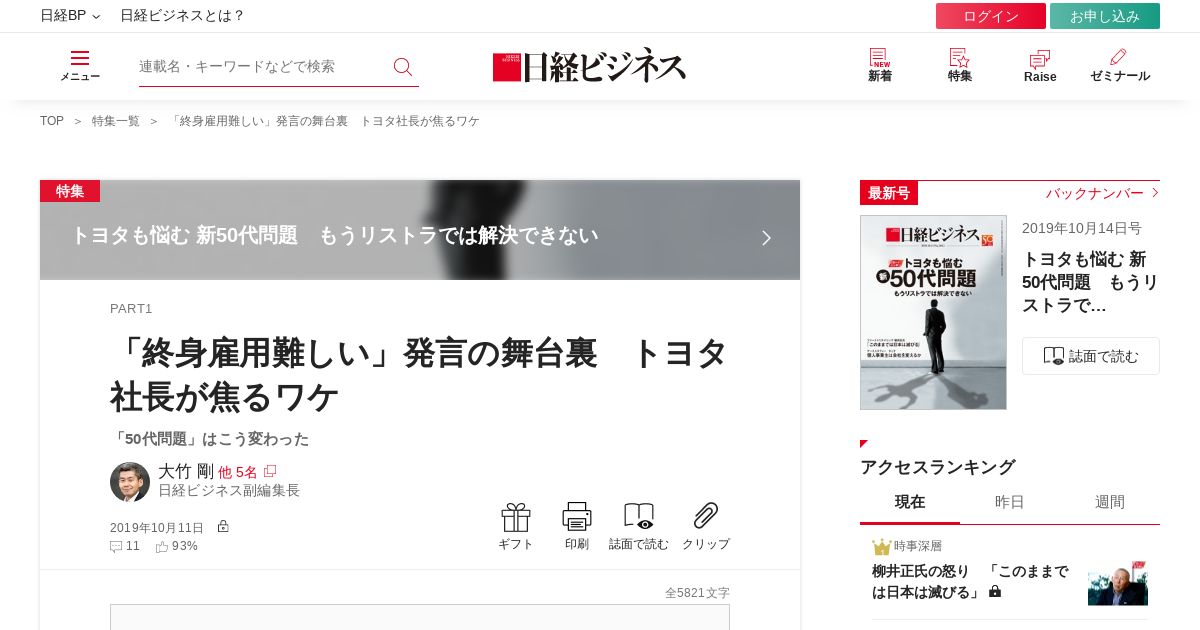Switch to the 現在 ranking tab

(910, 502)
